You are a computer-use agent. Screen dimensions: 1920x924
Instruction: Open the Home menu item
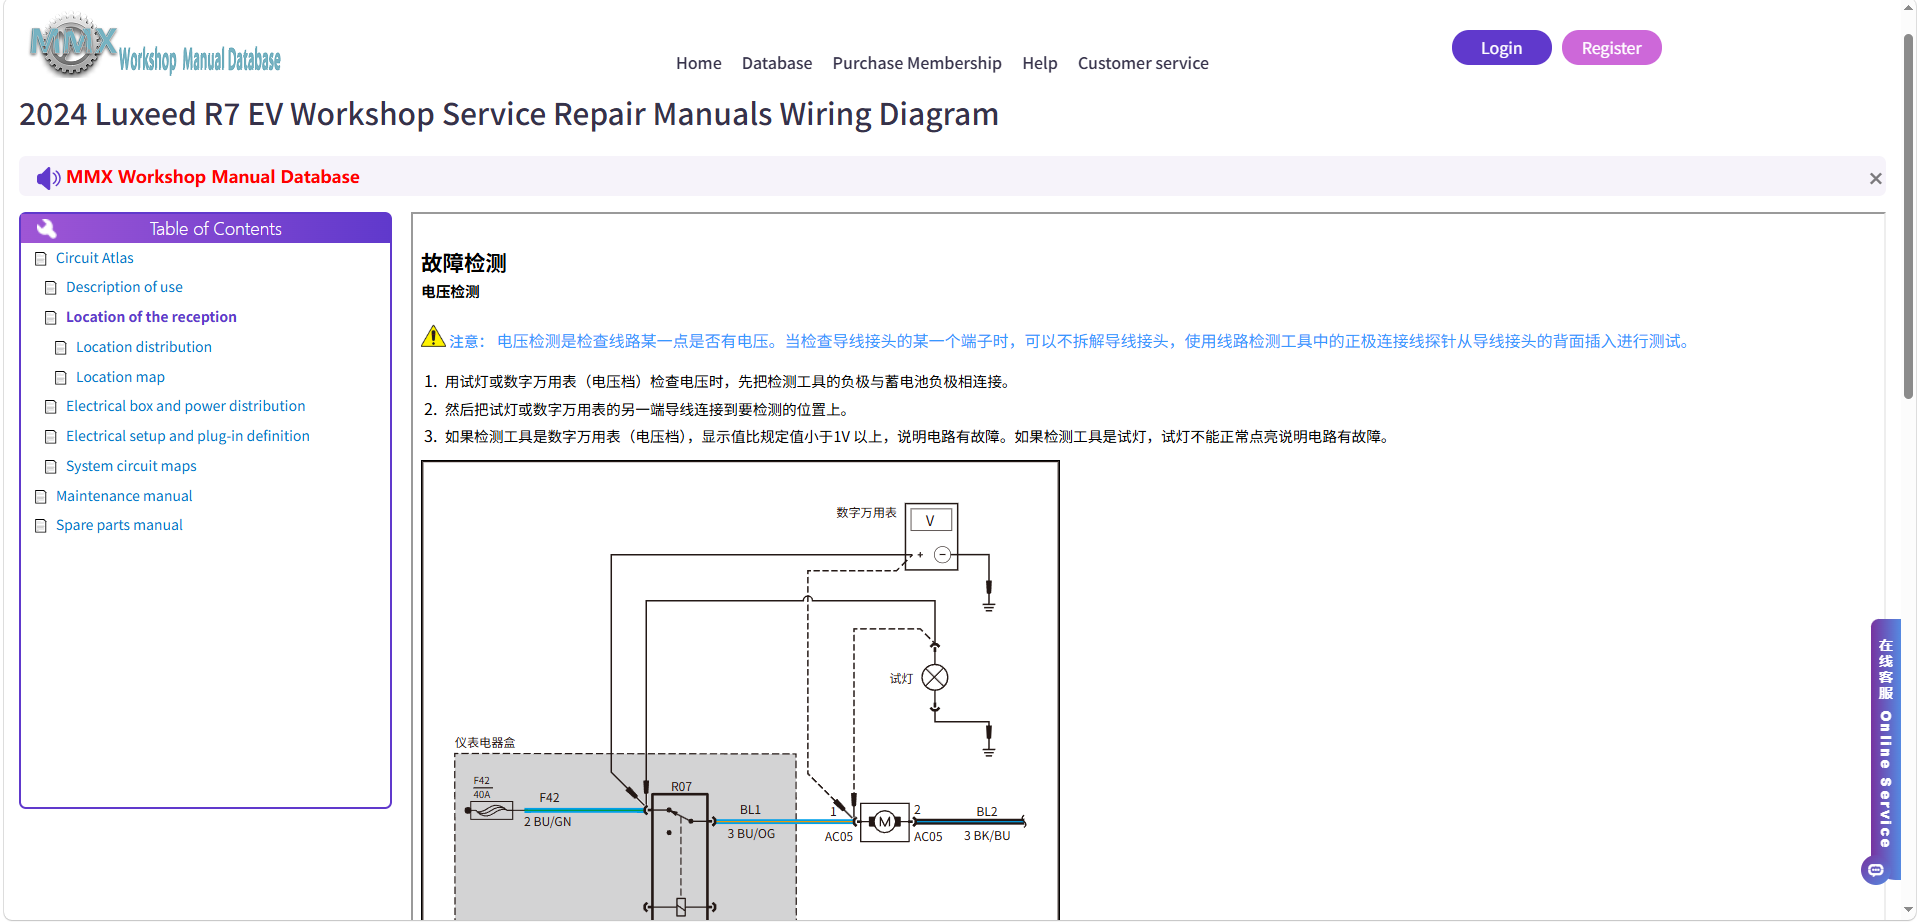[x=699, y=63]
